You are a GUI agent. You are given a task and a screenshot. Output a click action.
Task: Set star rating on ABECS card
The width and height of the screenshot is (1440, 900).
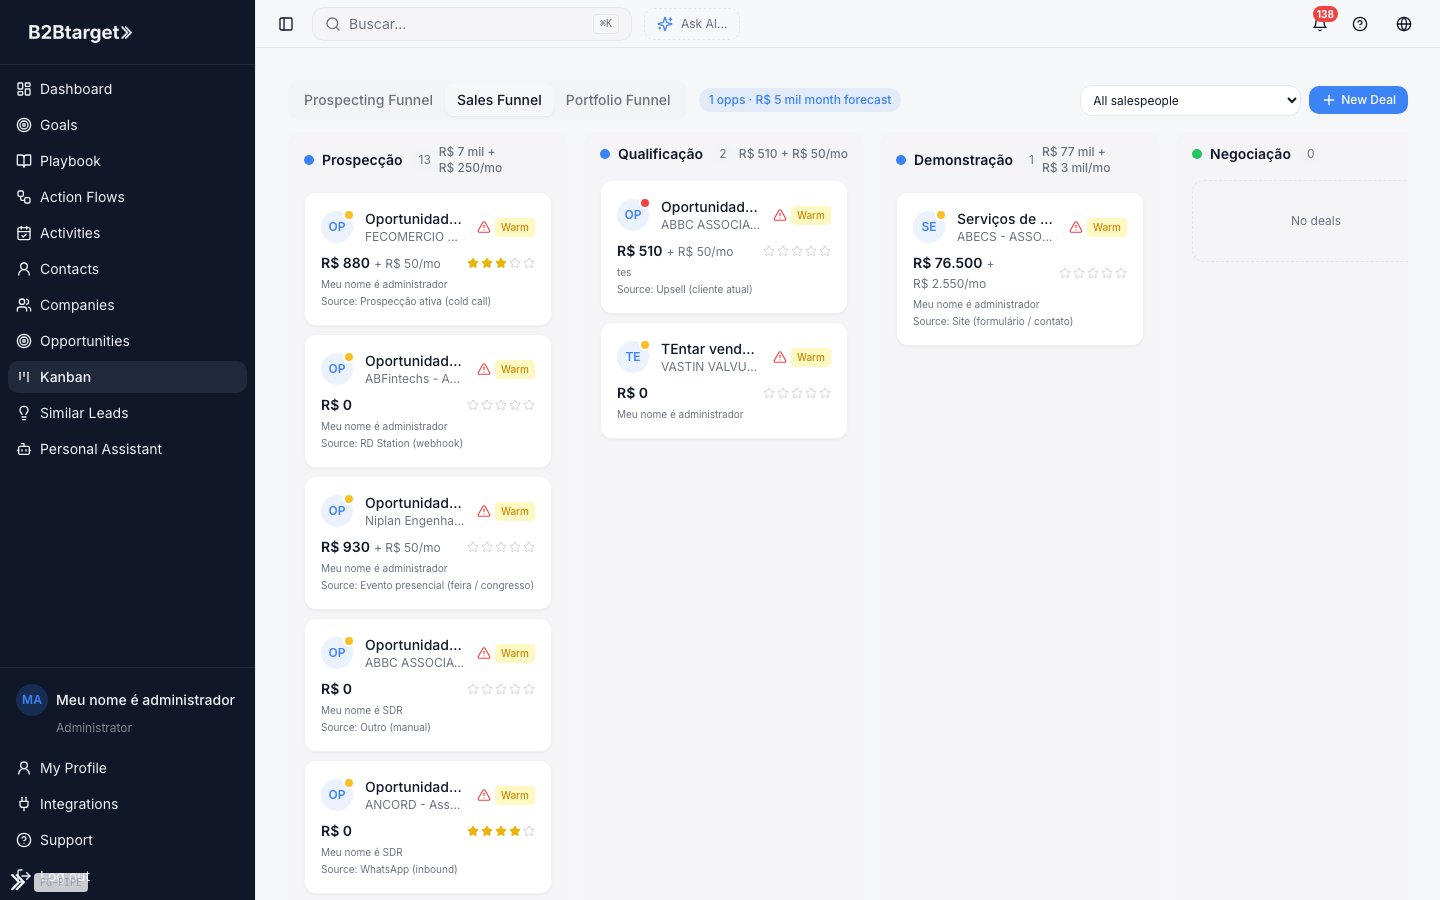[x=1093, y=273]
